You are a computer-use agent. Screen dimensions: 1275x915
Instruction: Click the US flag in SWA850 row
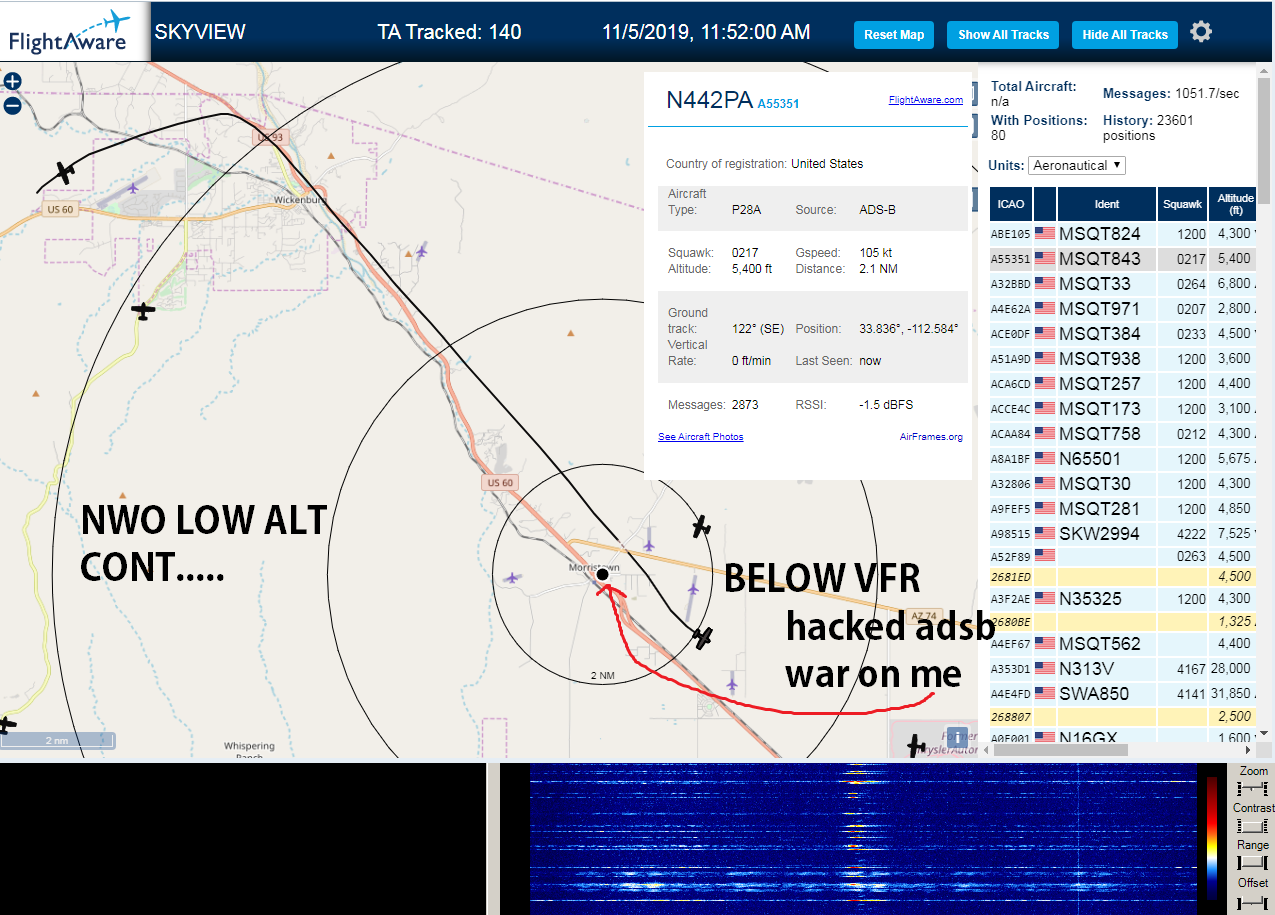1045,694
